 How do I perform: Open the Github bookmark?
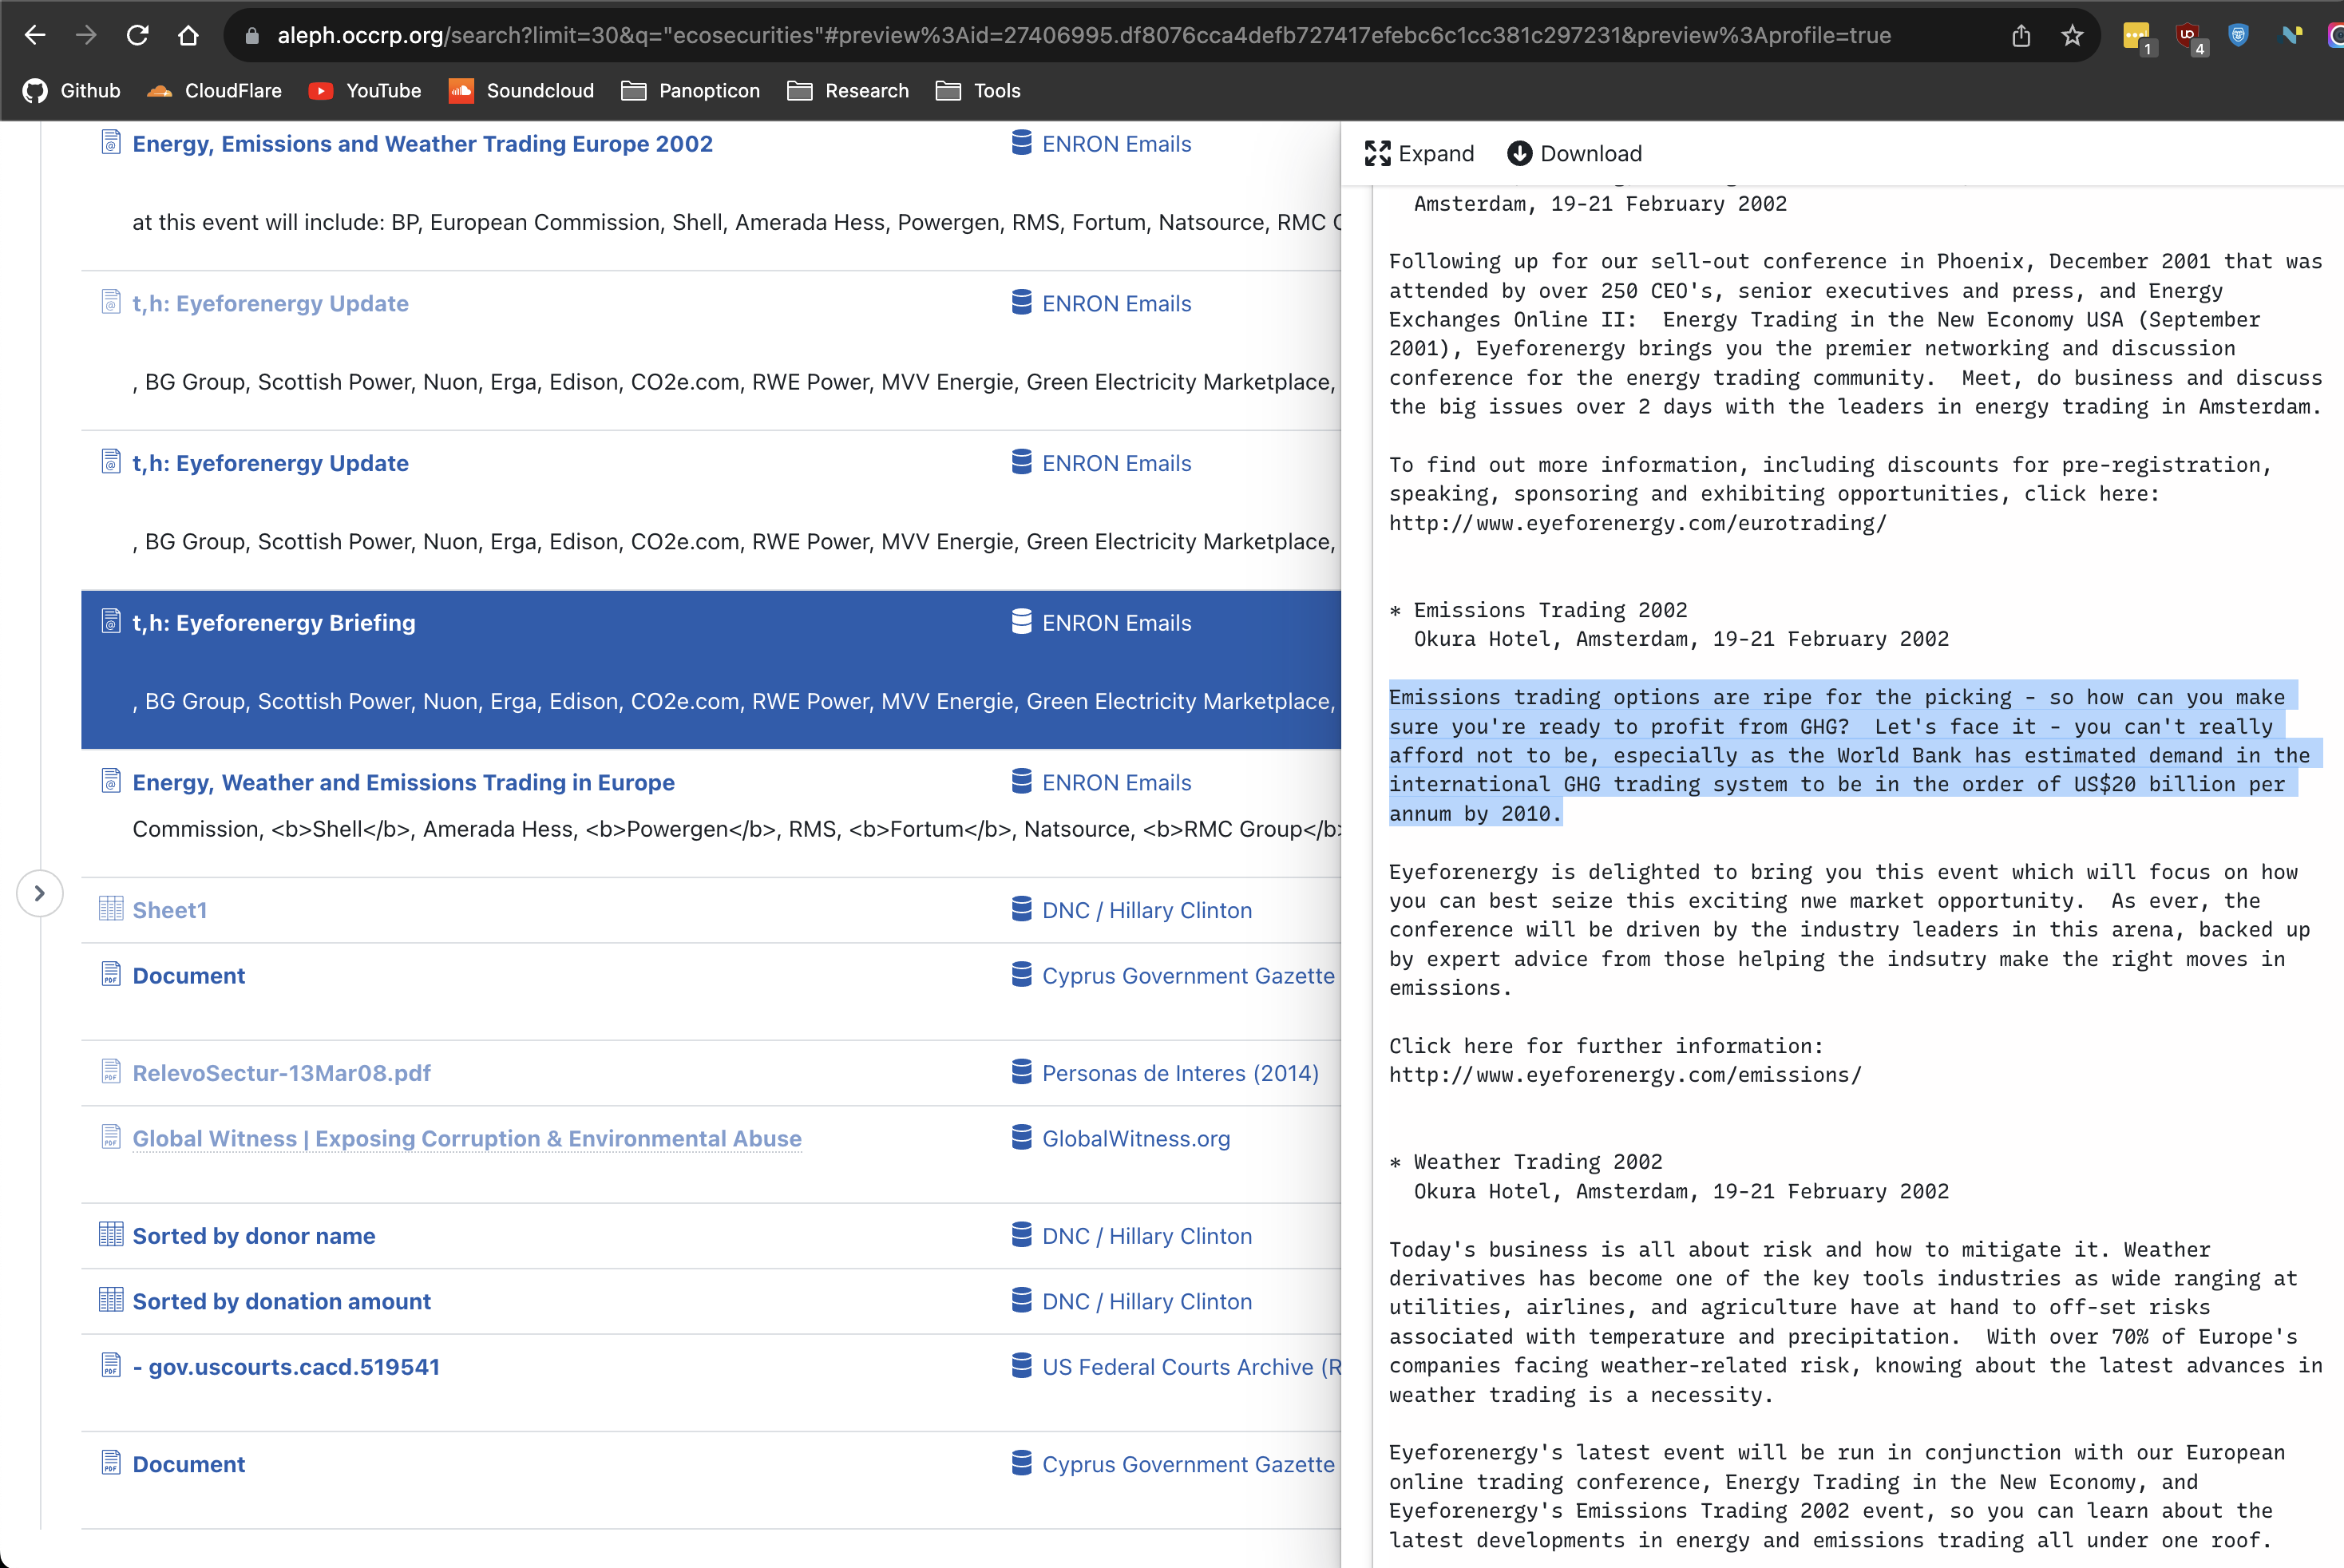coord(72,91)
